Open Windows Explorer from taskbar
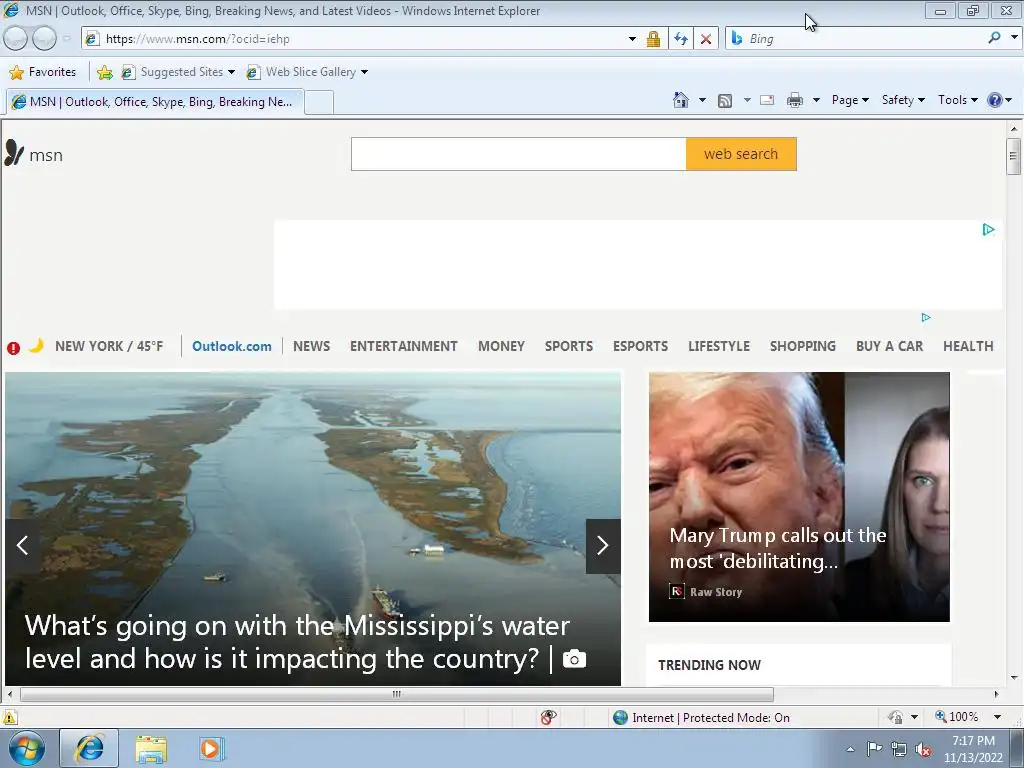The image size is (1024, 768). [151, 748]
